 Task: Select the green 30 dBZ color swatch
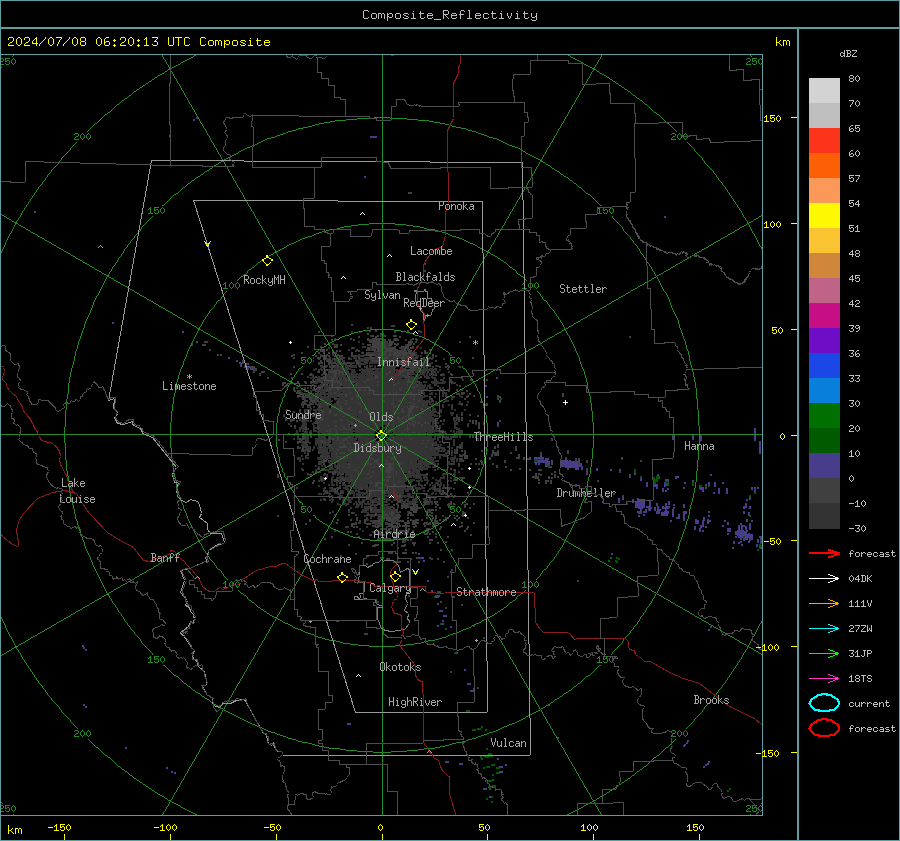click(824, 416)
